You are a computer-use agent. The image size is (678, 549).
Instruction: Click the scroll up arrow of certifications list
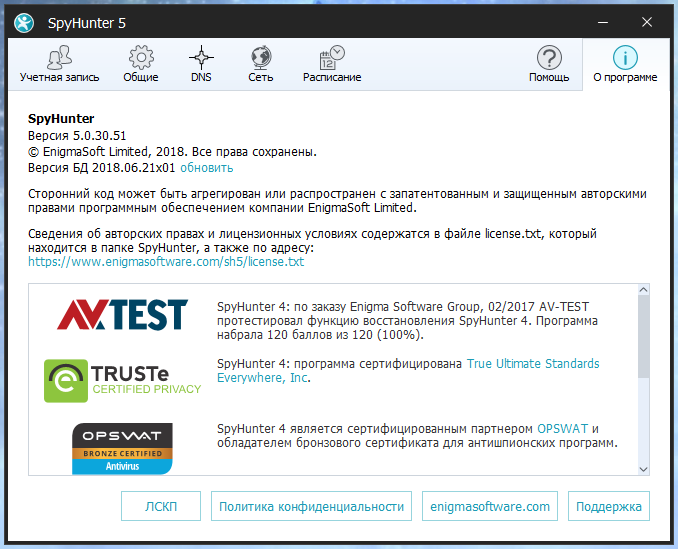(x=643, y=290)
